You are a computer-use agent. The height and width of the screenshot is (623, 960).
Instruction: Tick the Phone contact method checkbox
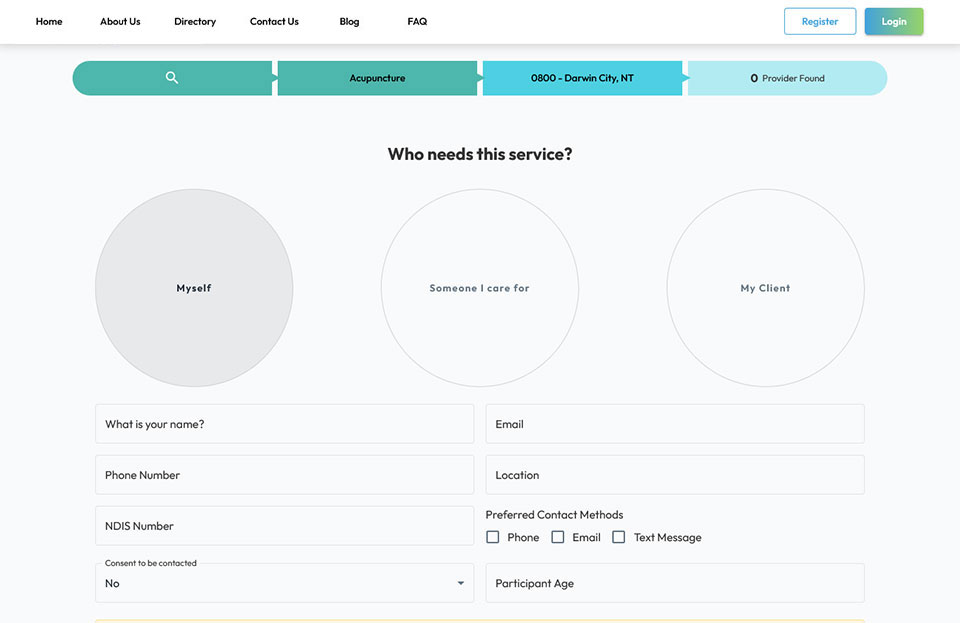pos(493,537)
